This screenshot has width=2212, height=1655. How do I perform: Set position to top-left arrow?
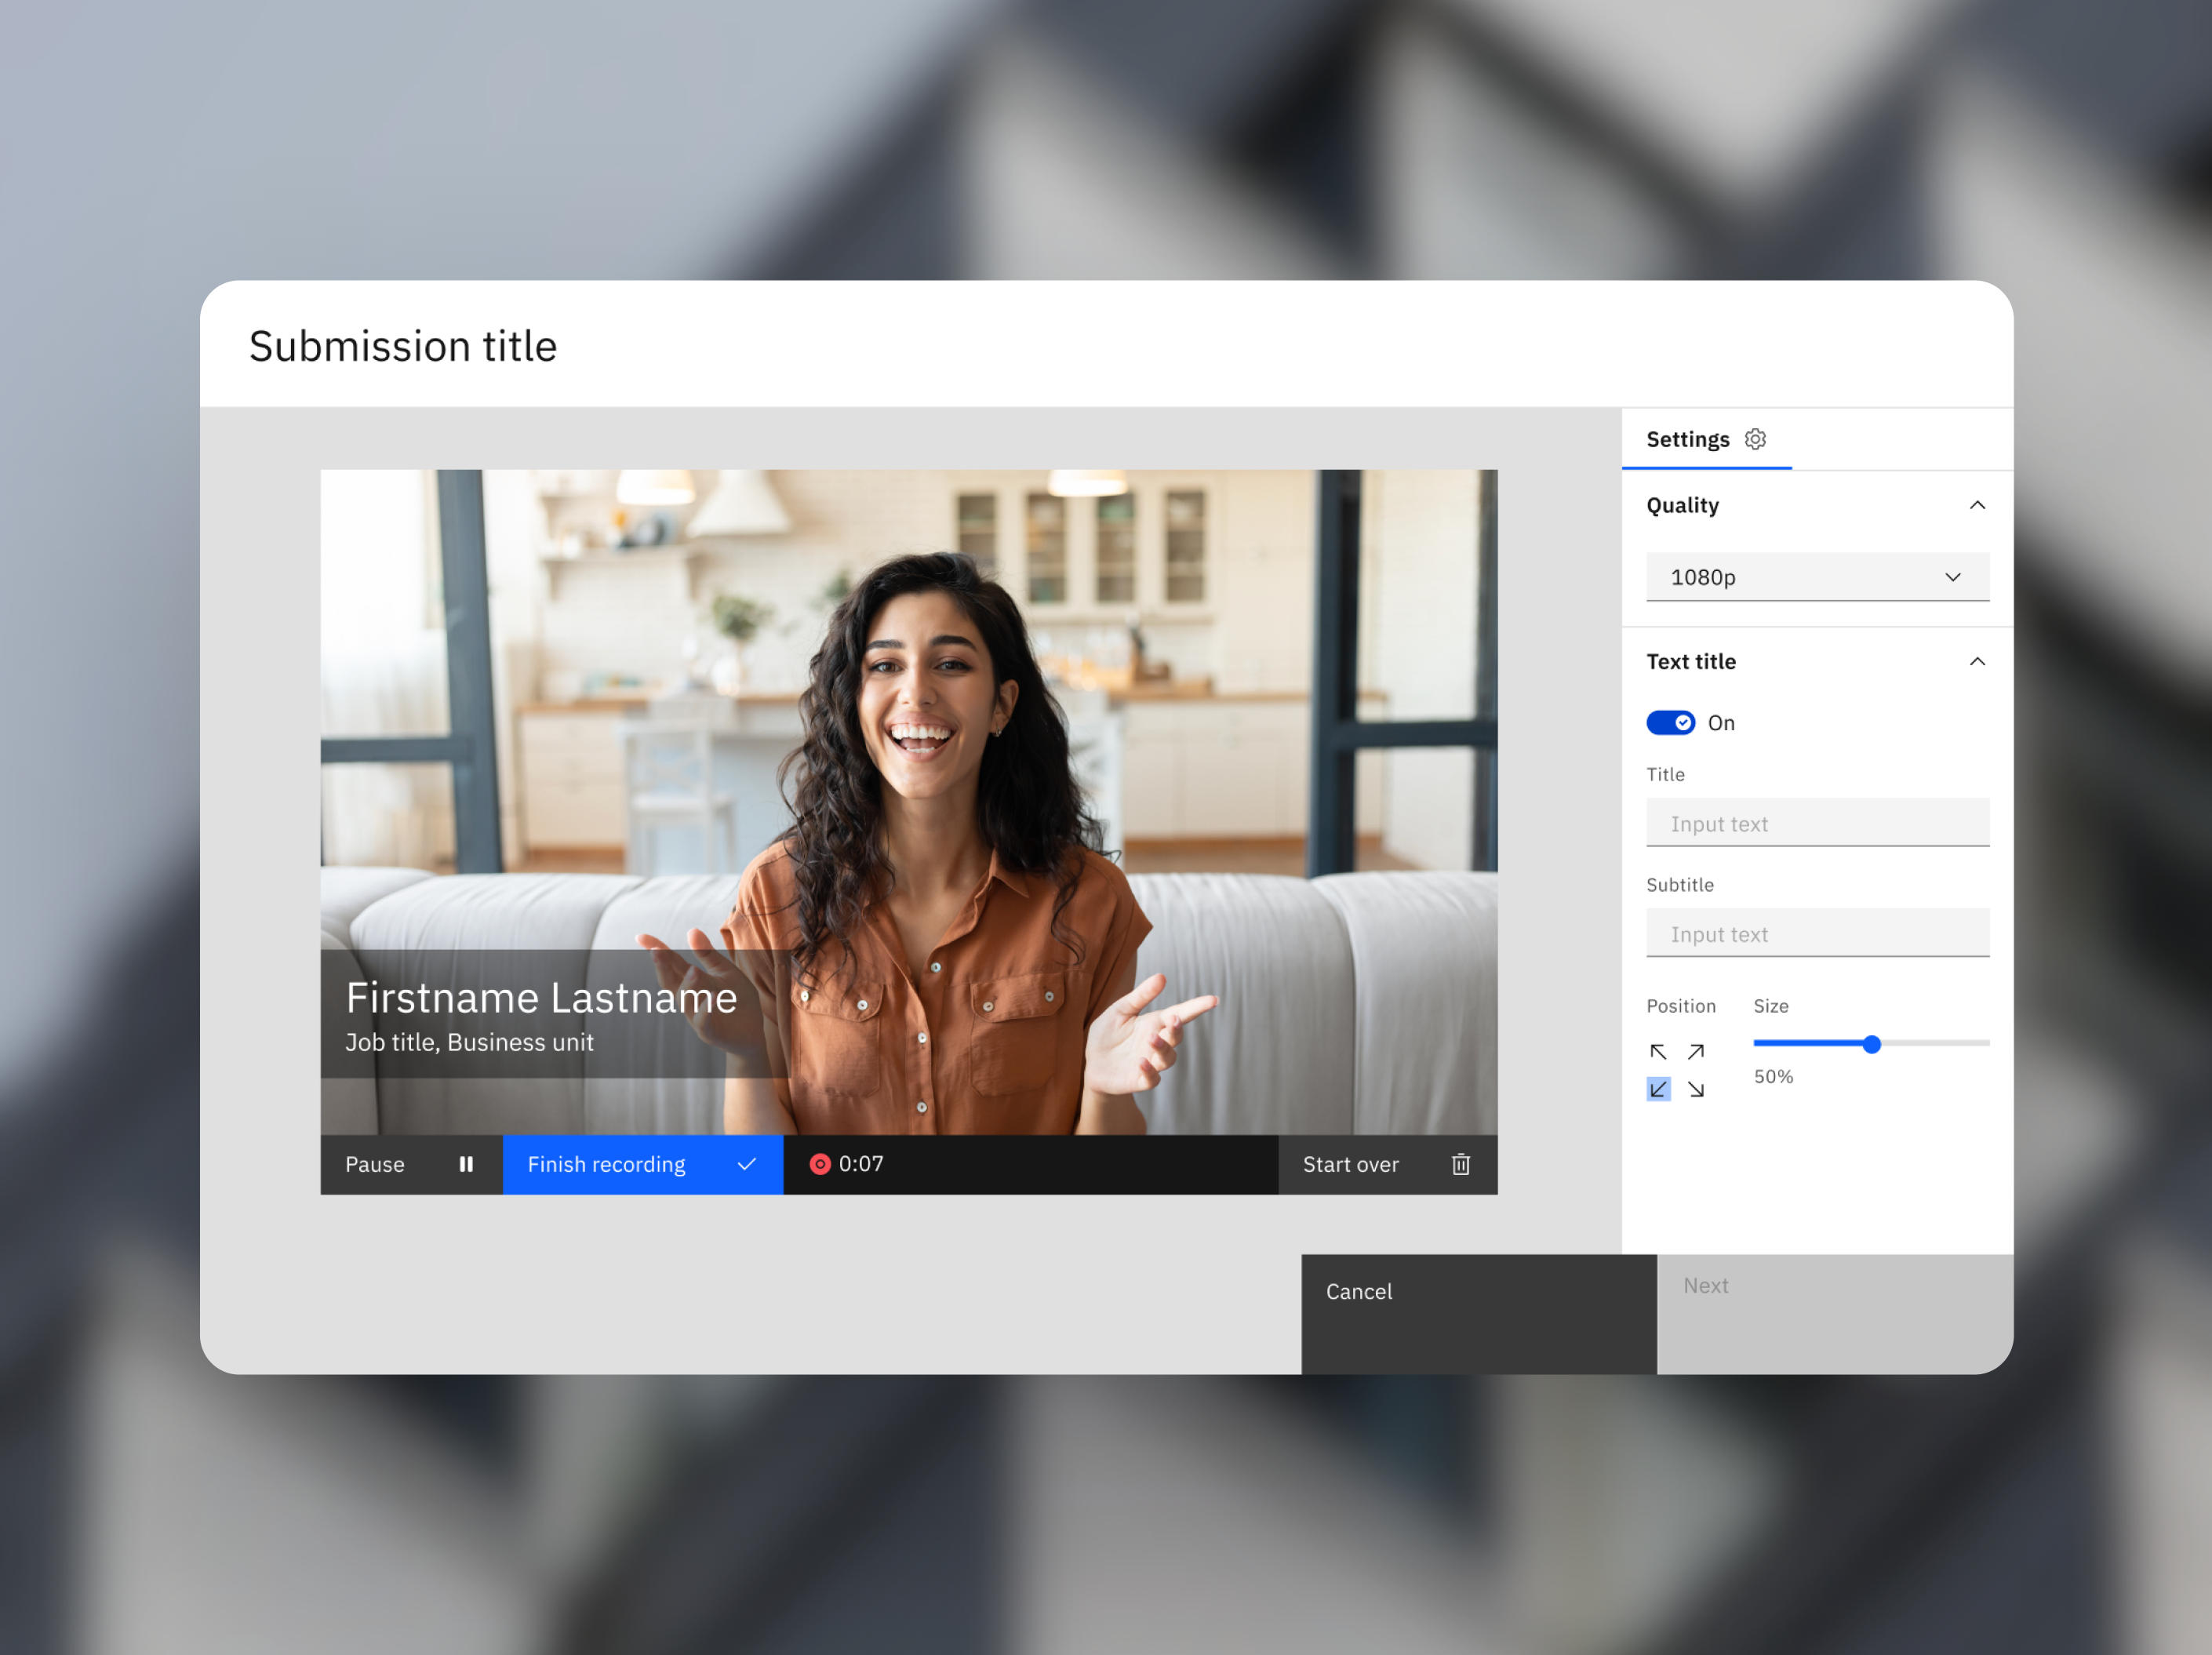click(x=1658, y=1052)
